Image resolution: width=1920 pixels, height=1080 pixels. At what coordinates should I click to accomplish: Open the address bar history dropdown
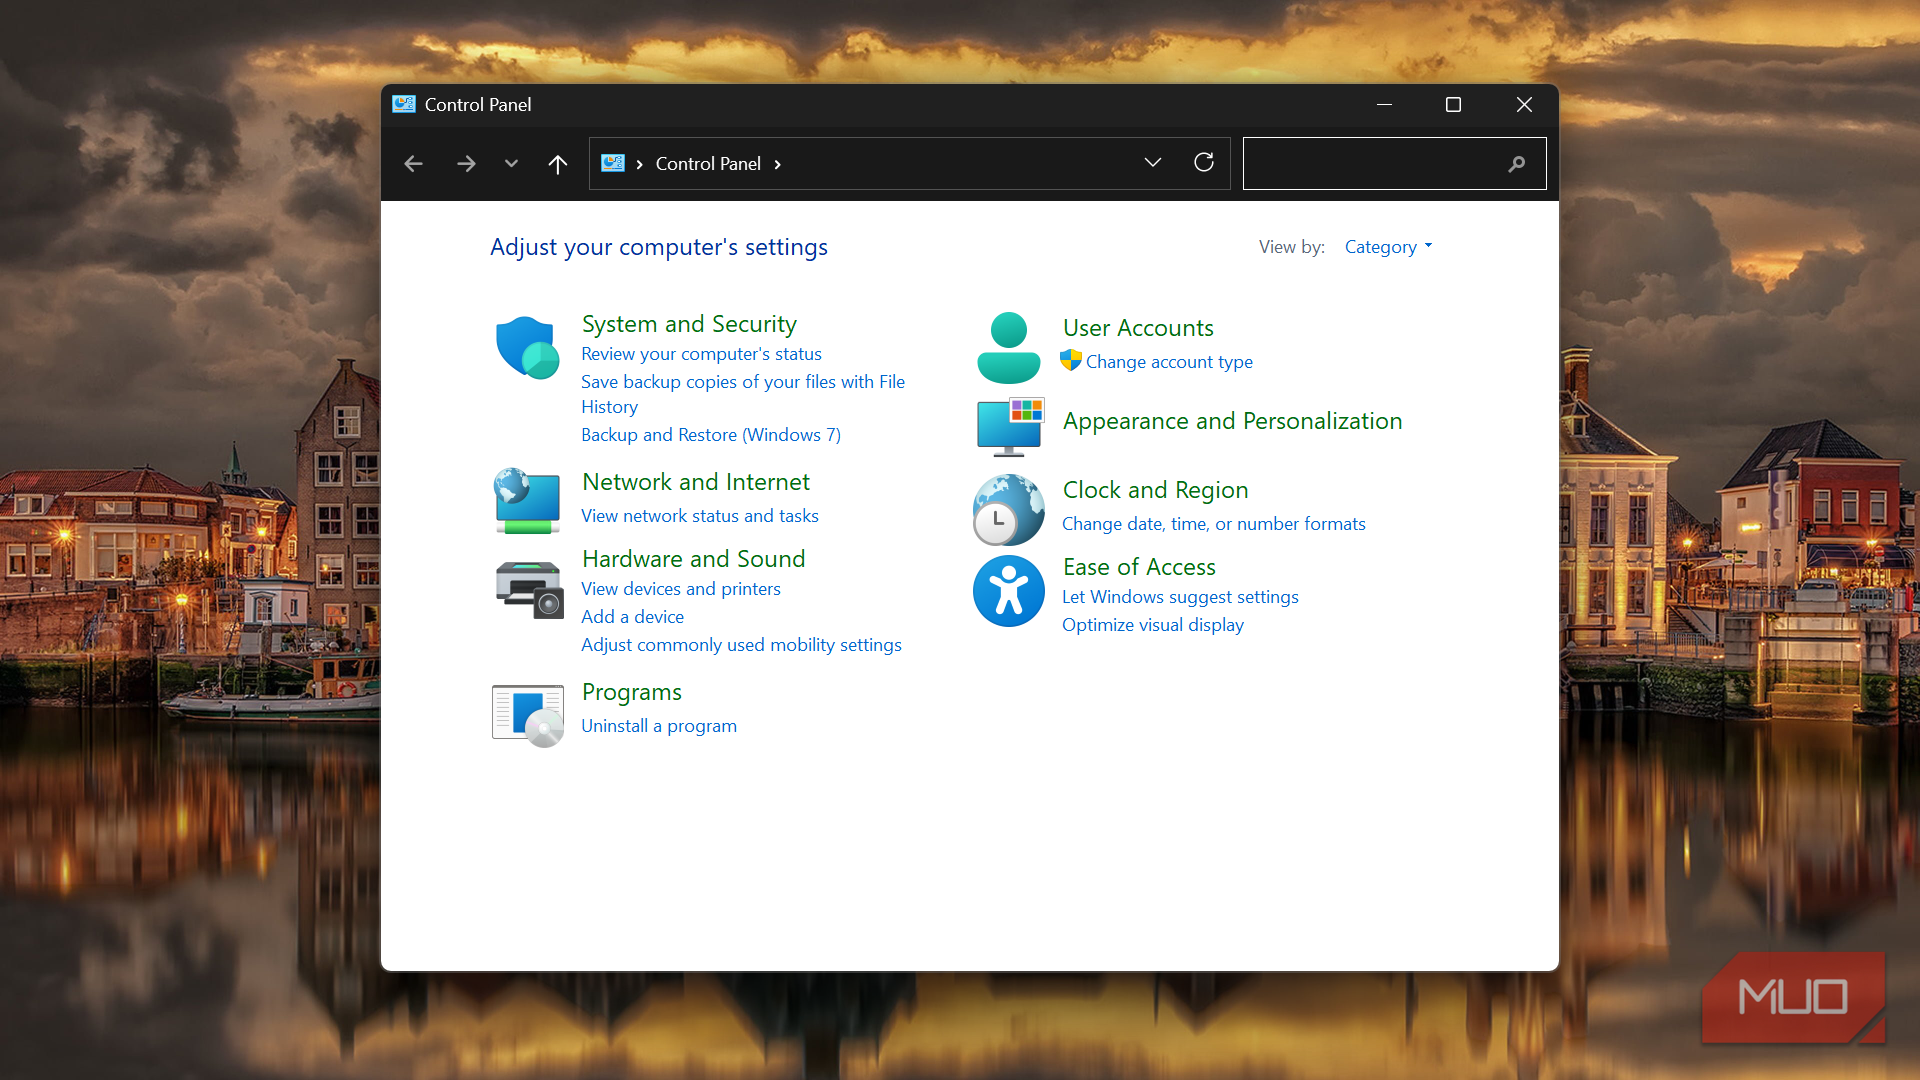pos(1153,163)
